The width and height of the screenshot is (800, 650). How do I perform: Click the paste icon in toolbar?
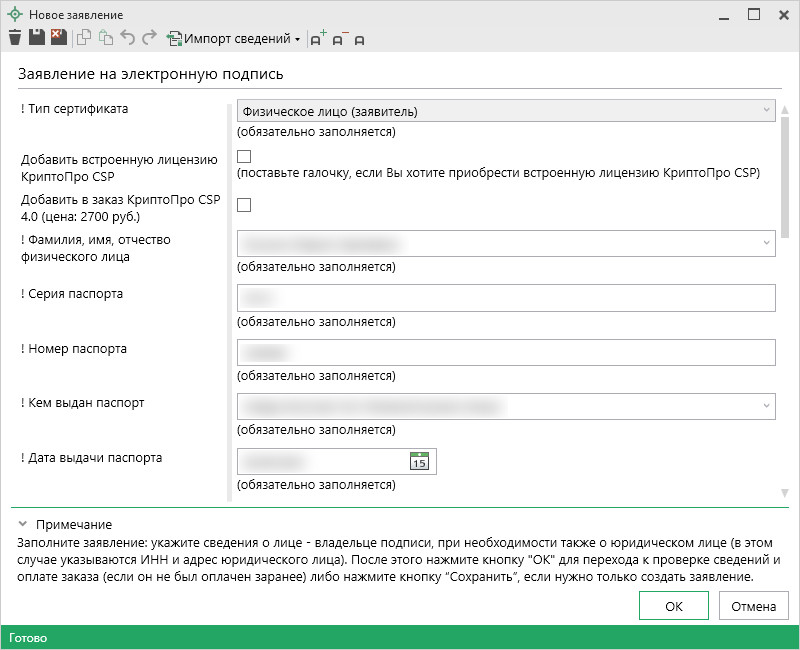pos(105,39)
